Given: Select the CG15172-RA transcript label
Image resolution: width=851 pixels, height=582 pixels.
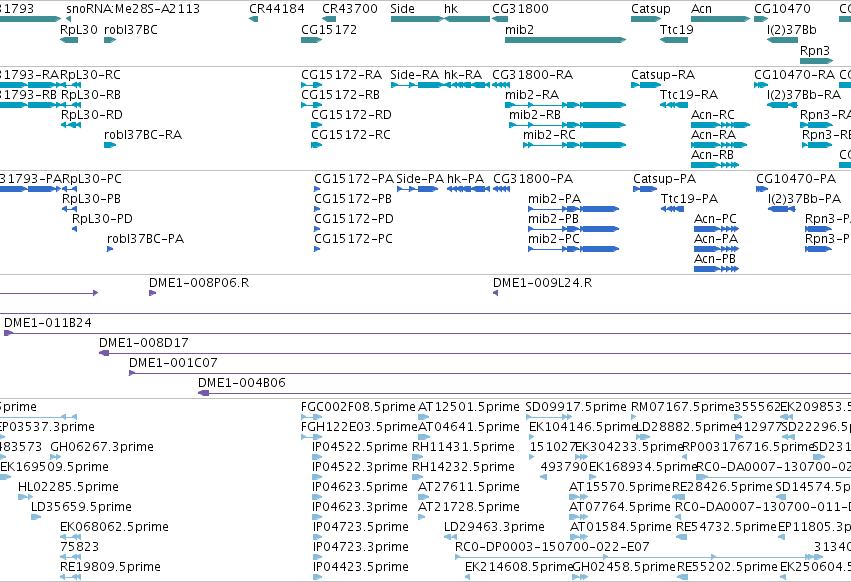Looking at the screenshot, I should [x=341, y=75].
